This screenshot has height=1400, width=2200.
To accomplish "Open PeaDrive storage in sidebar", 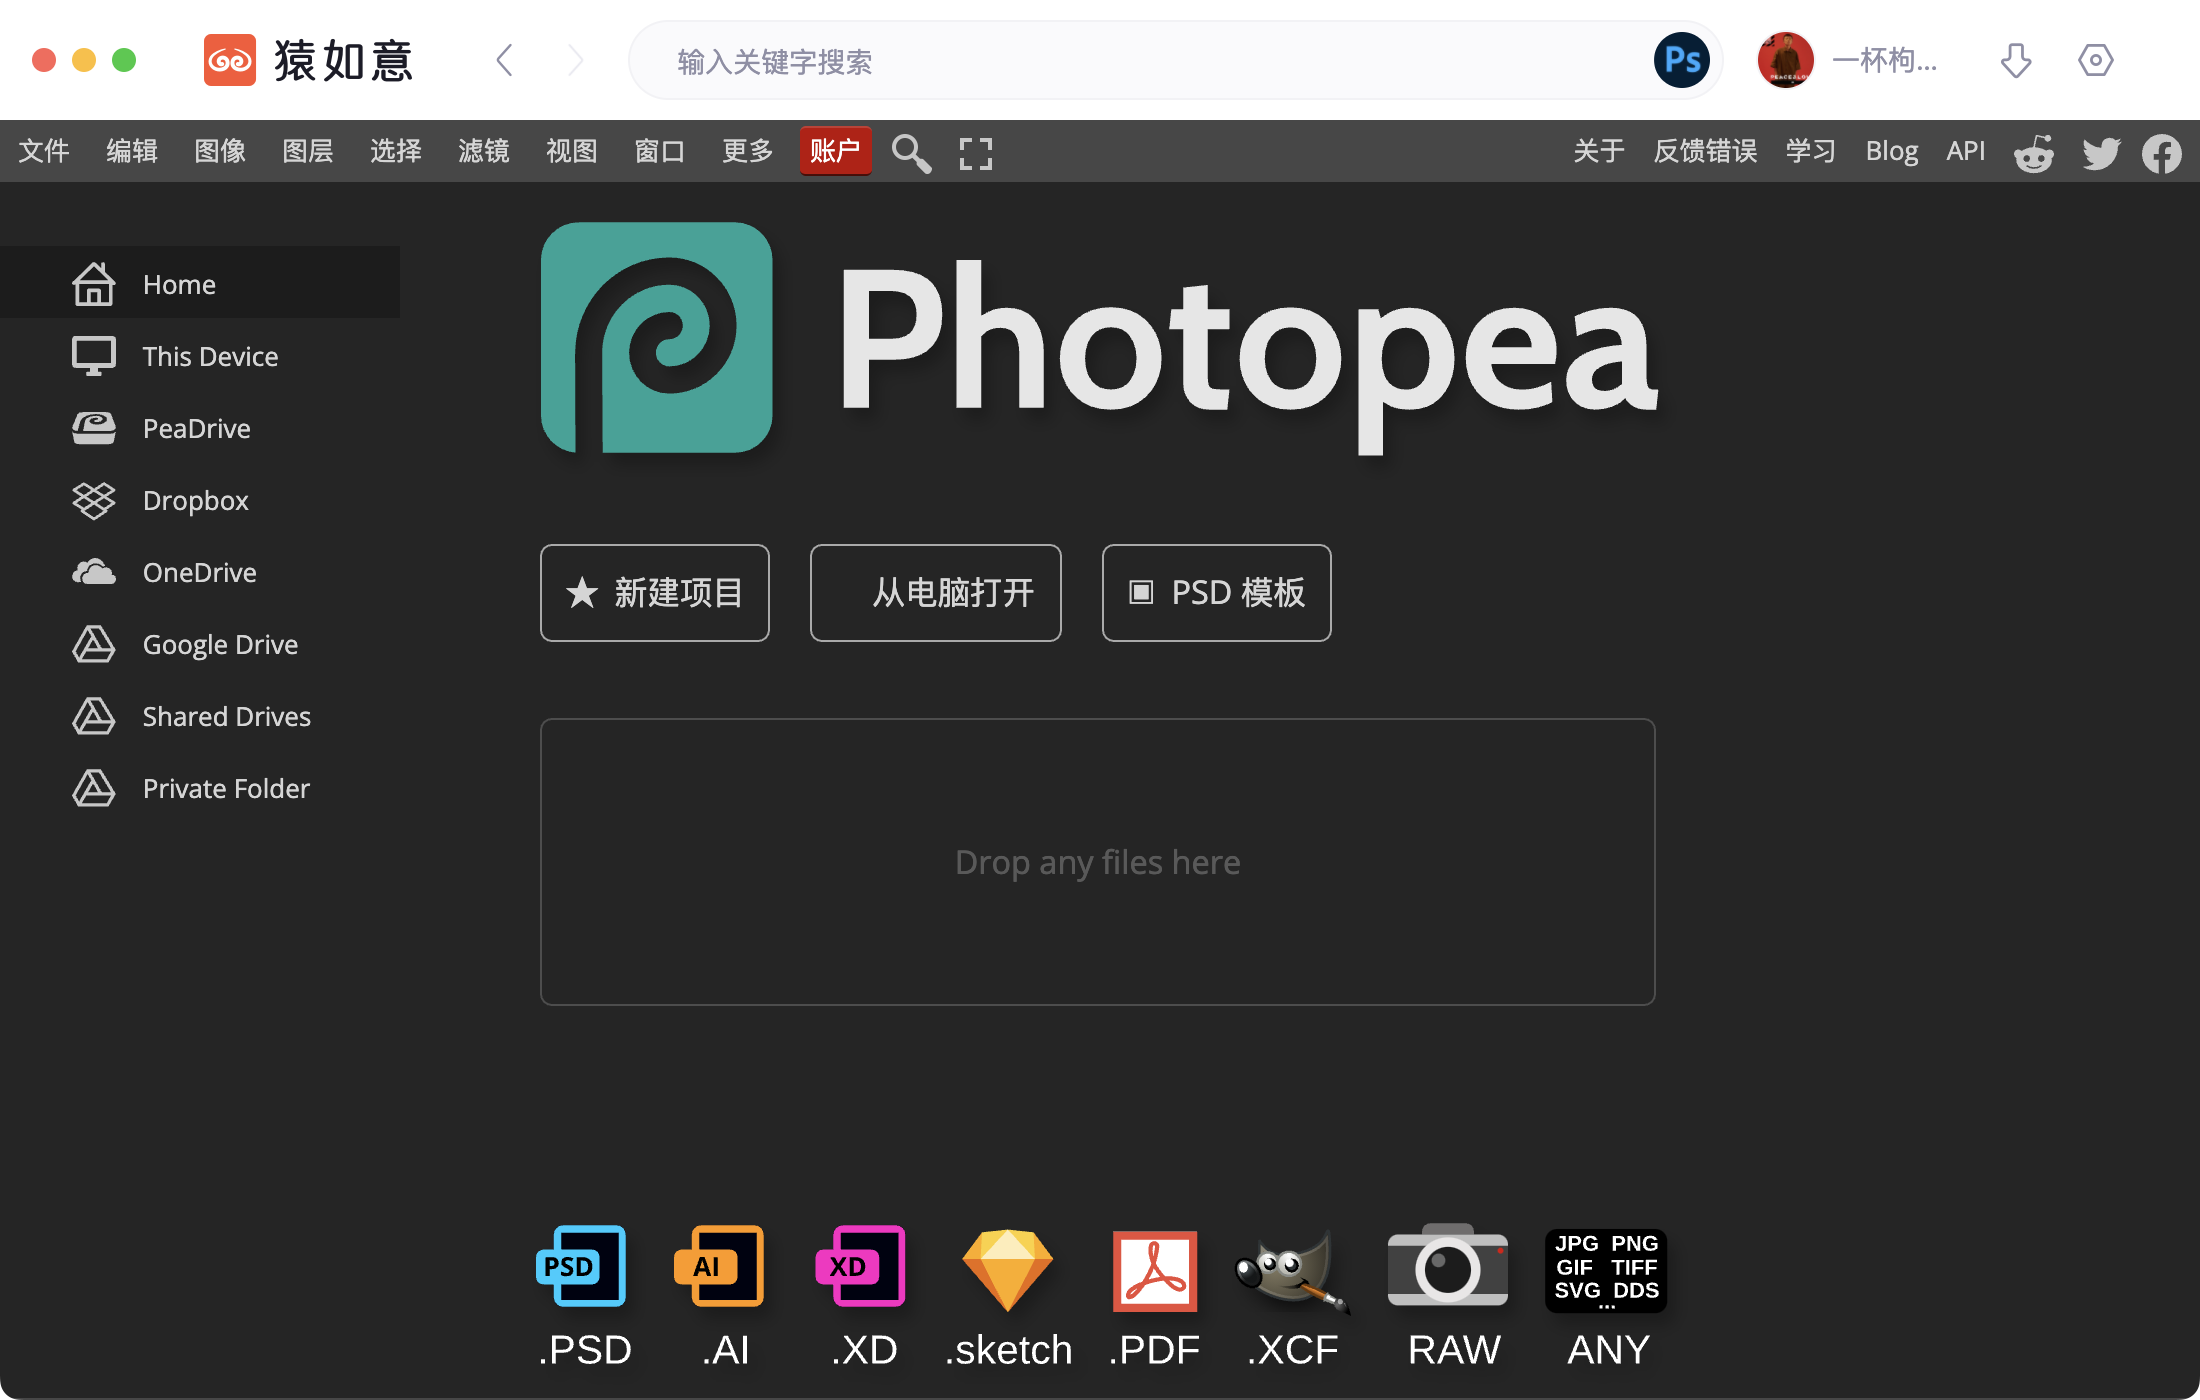I will 200,428.
